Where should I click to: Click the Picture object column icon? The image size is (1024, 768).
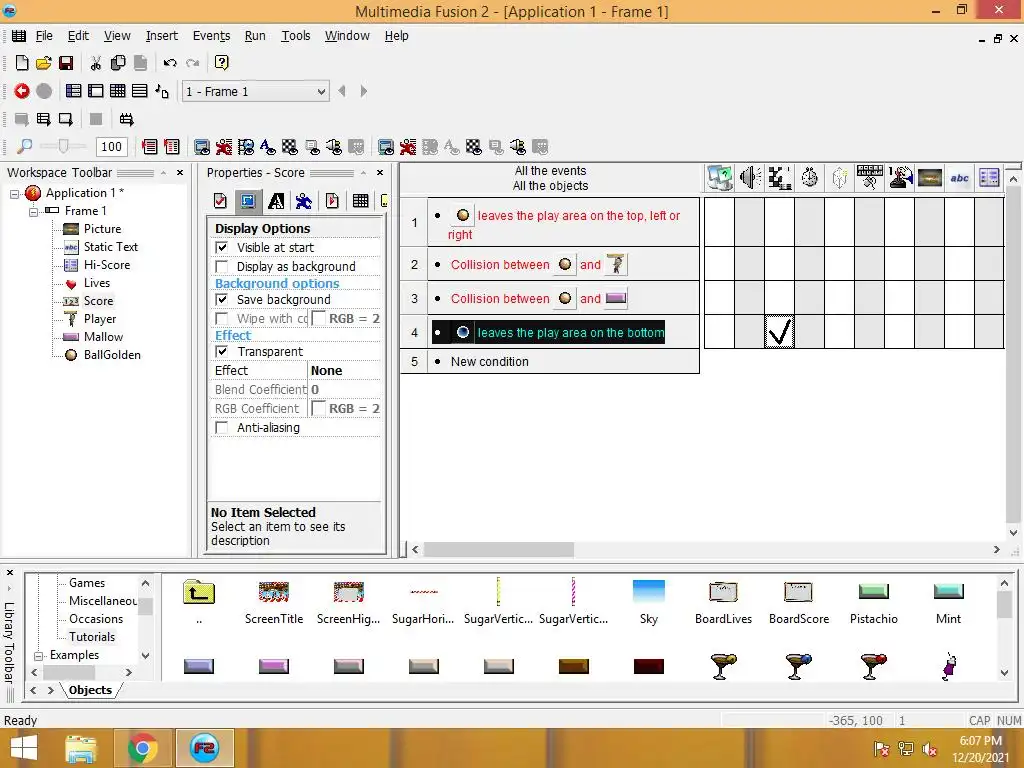tap(930, 178)
